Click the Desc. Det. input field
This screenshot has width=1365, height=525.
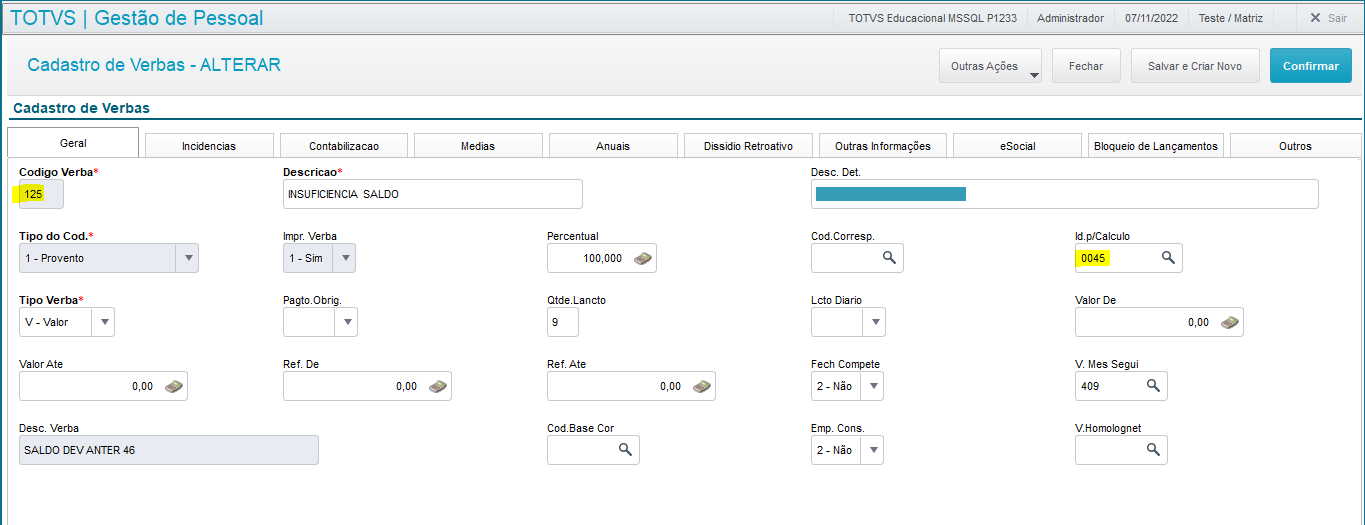click(1064, 194)
